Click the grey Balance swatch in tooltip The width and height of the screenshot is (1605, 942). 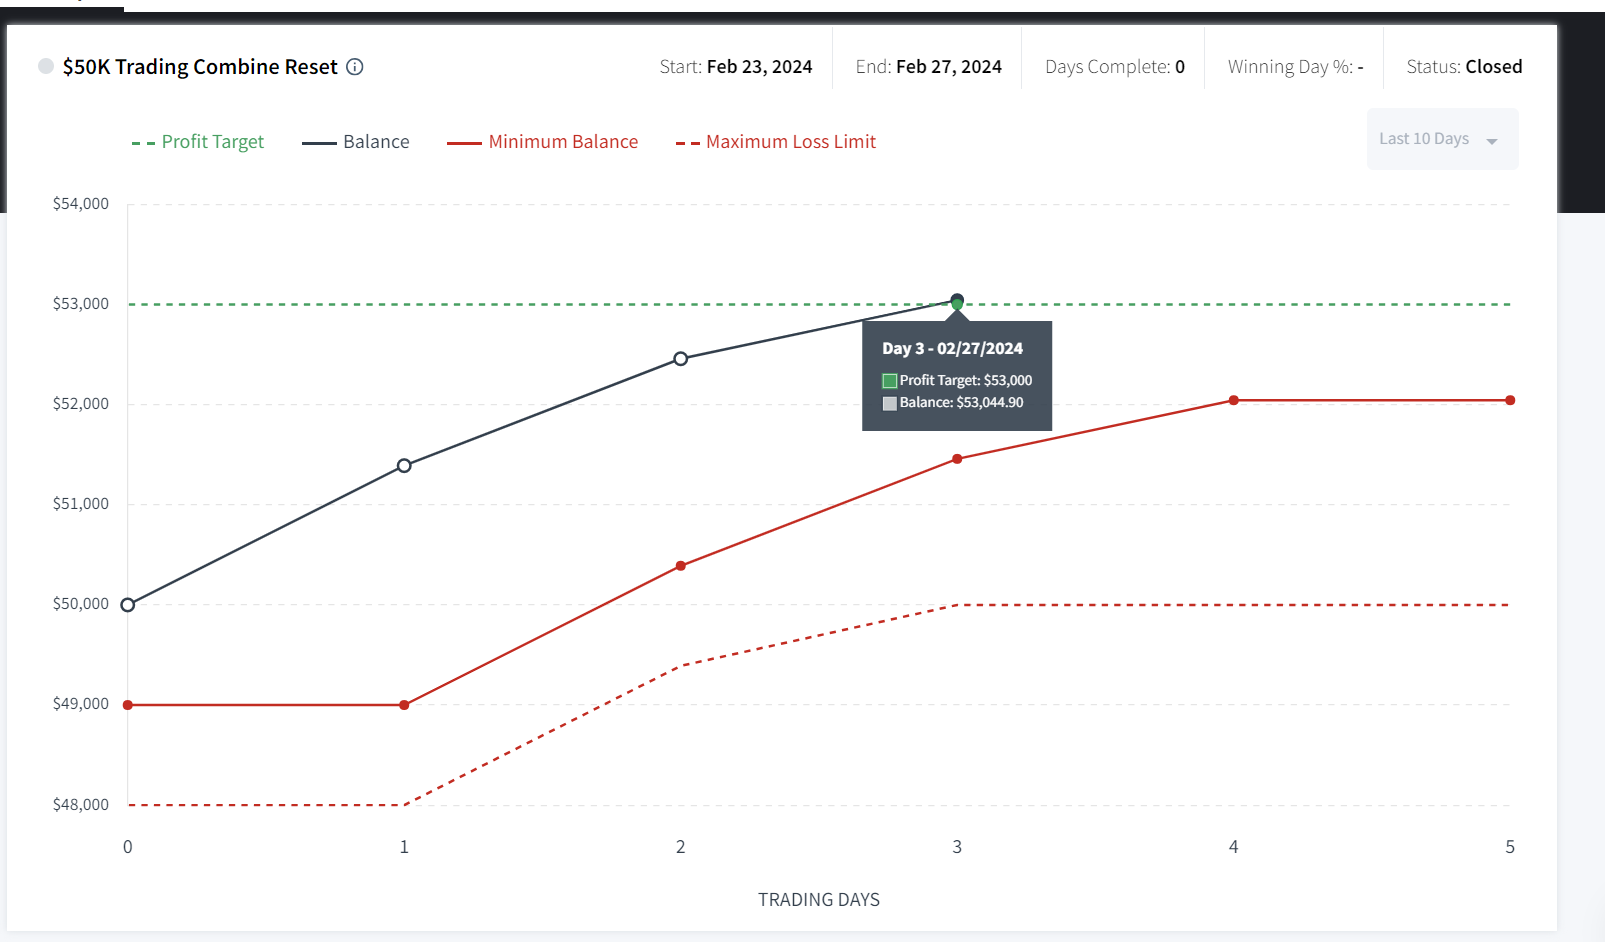pos(890,403)
